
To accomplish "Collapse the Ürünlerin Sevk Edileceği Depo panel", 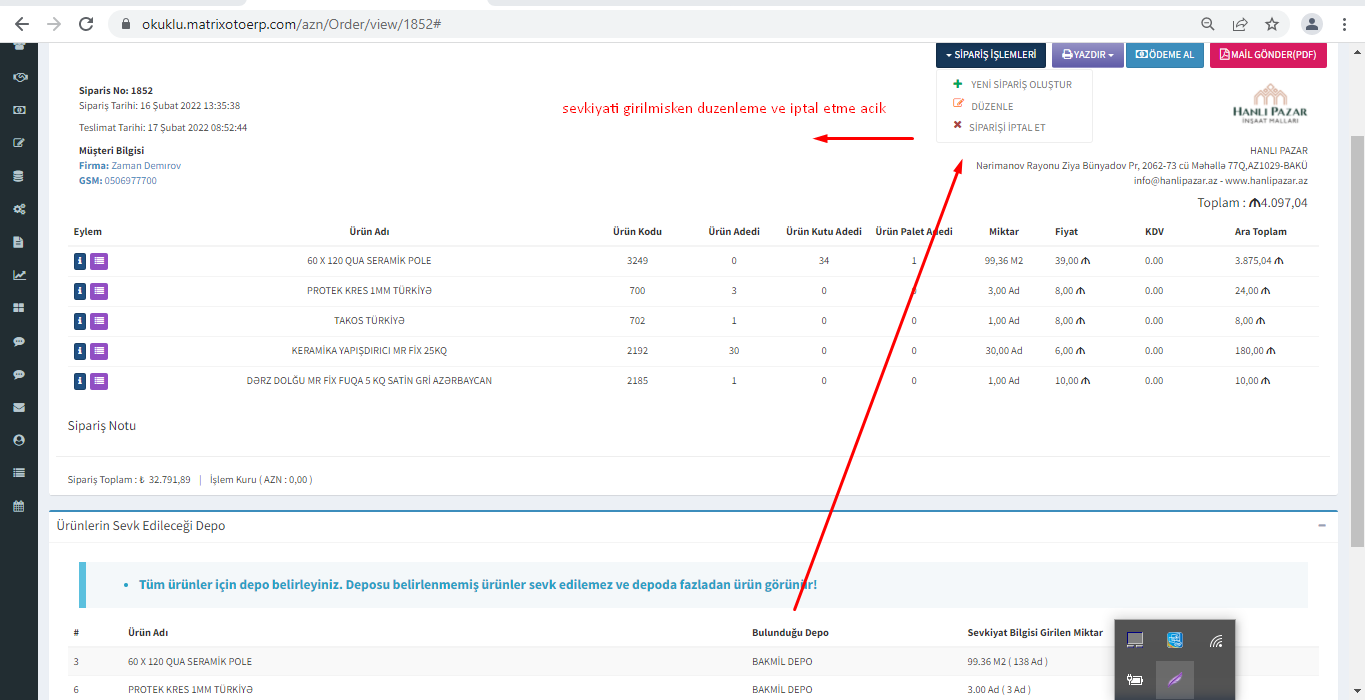I will click(1322, 525).
